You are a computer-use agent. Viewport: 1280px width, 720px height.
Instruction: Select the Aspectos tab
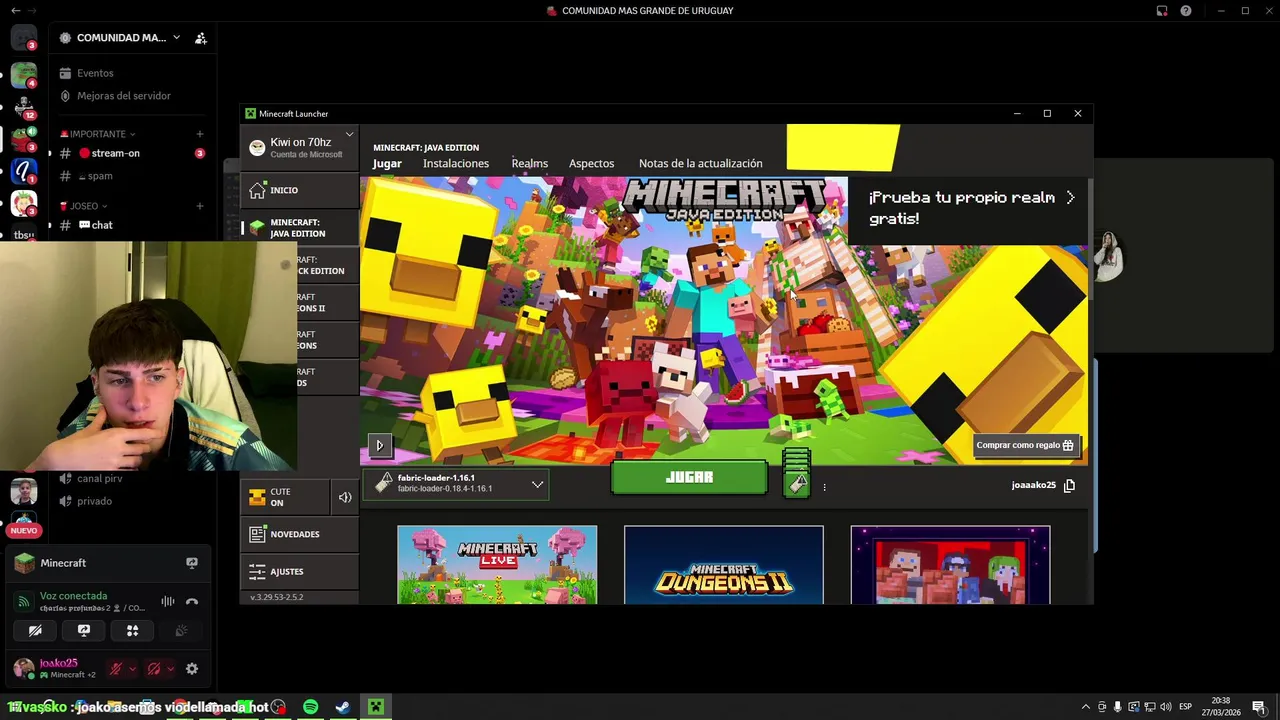click(x=591, y=163)
